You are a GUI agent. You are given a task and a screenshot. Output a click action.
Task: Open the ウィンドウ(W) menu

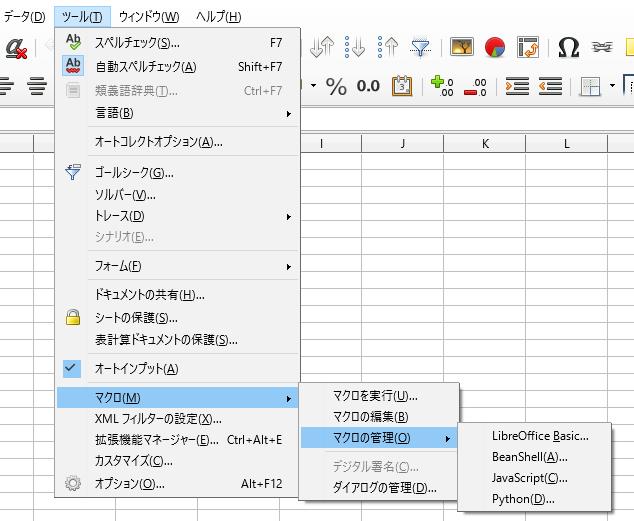[149, 17]
